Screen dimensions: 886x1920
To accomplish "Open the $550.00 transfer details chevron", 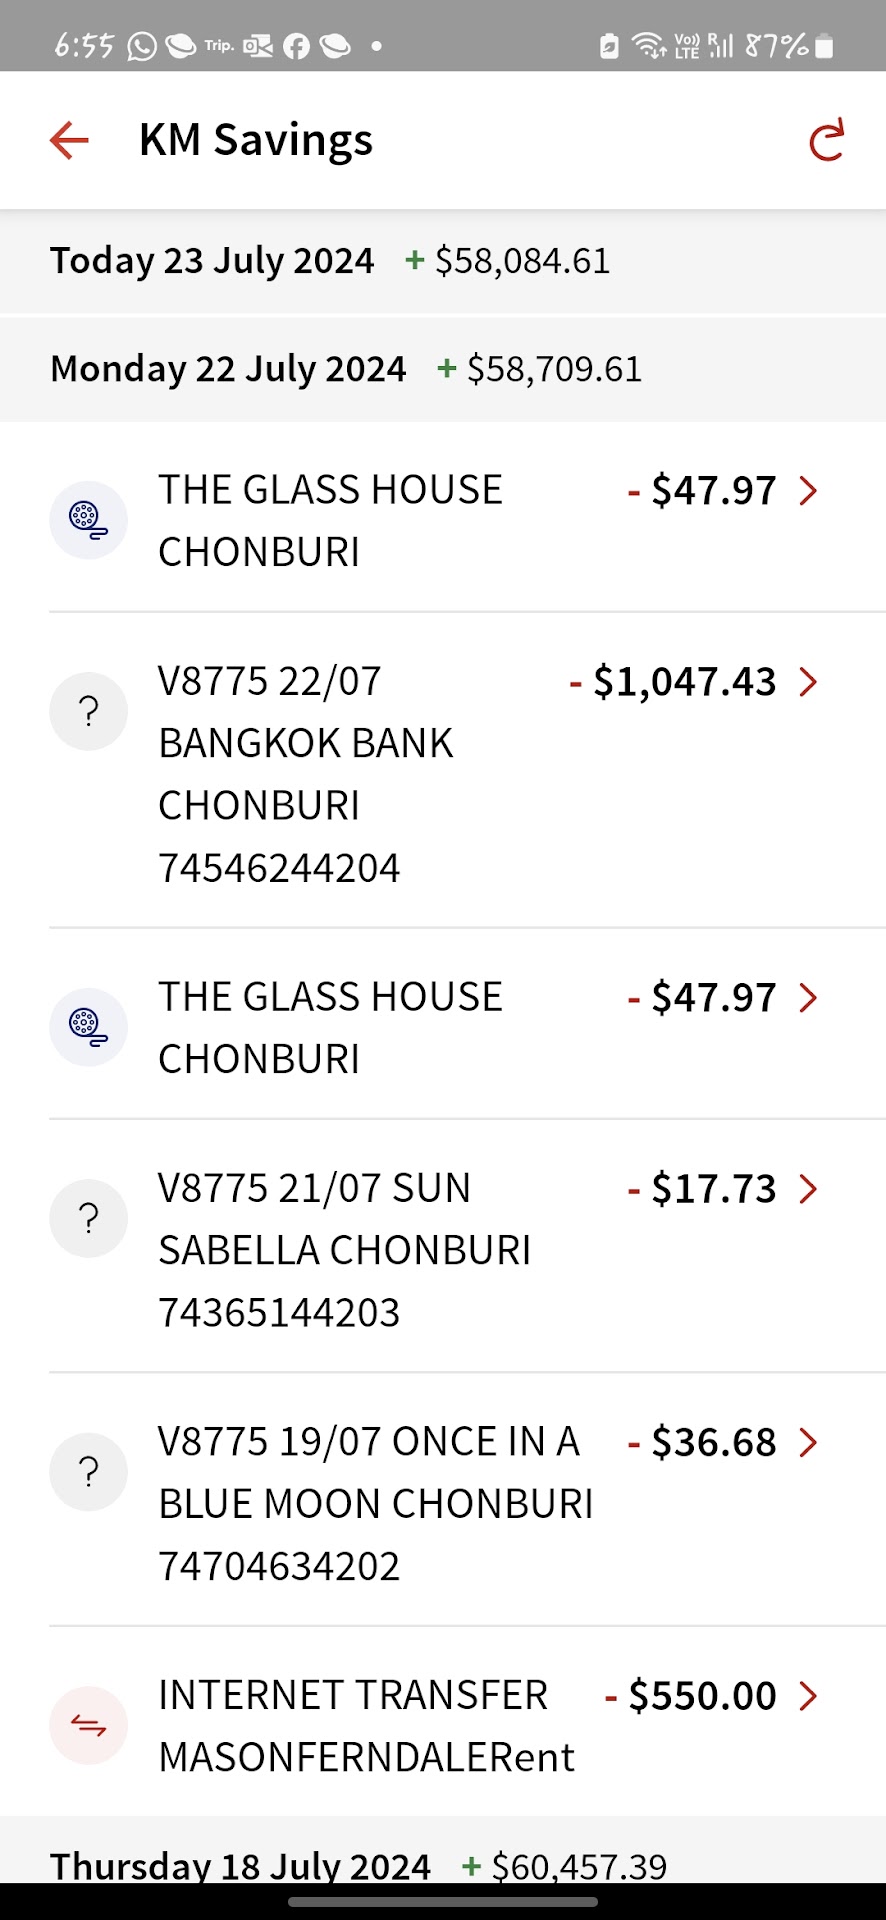I will [808, 1696].
